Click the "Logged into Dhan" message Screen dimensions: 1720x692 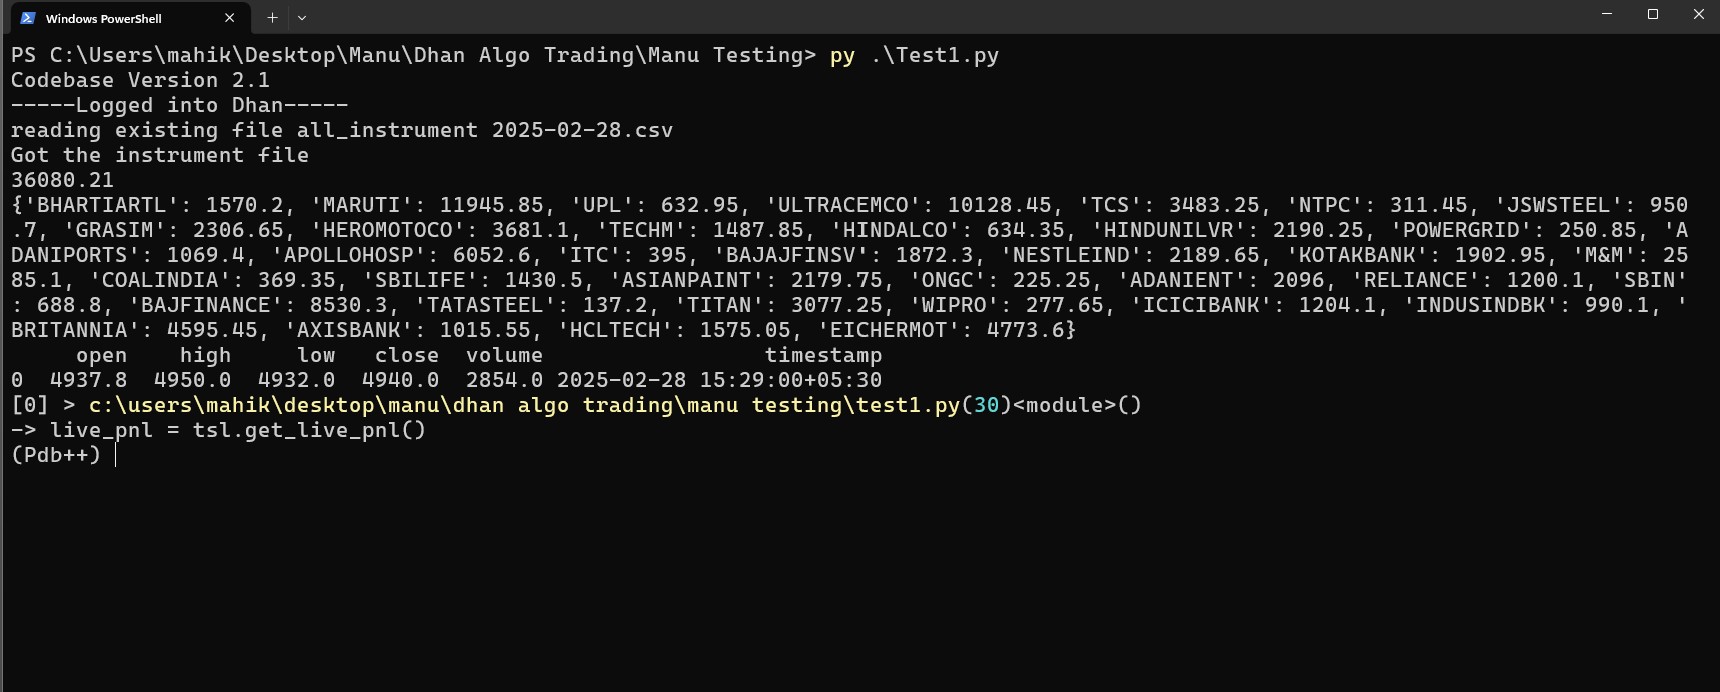(x=180, y=105)
